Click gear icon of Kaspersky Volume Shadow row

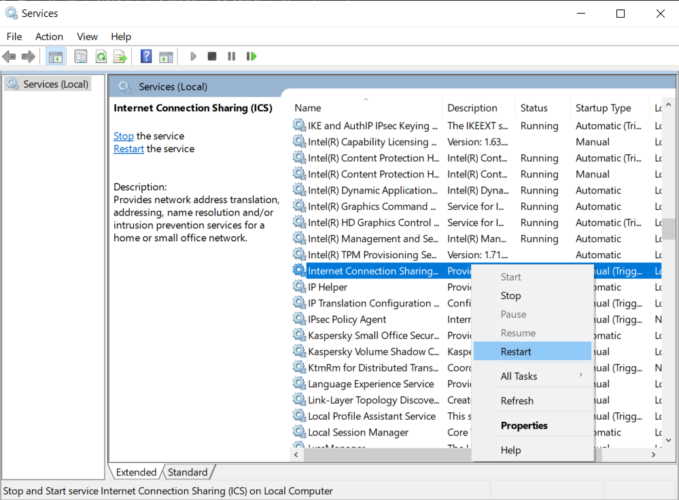(299, 351)
